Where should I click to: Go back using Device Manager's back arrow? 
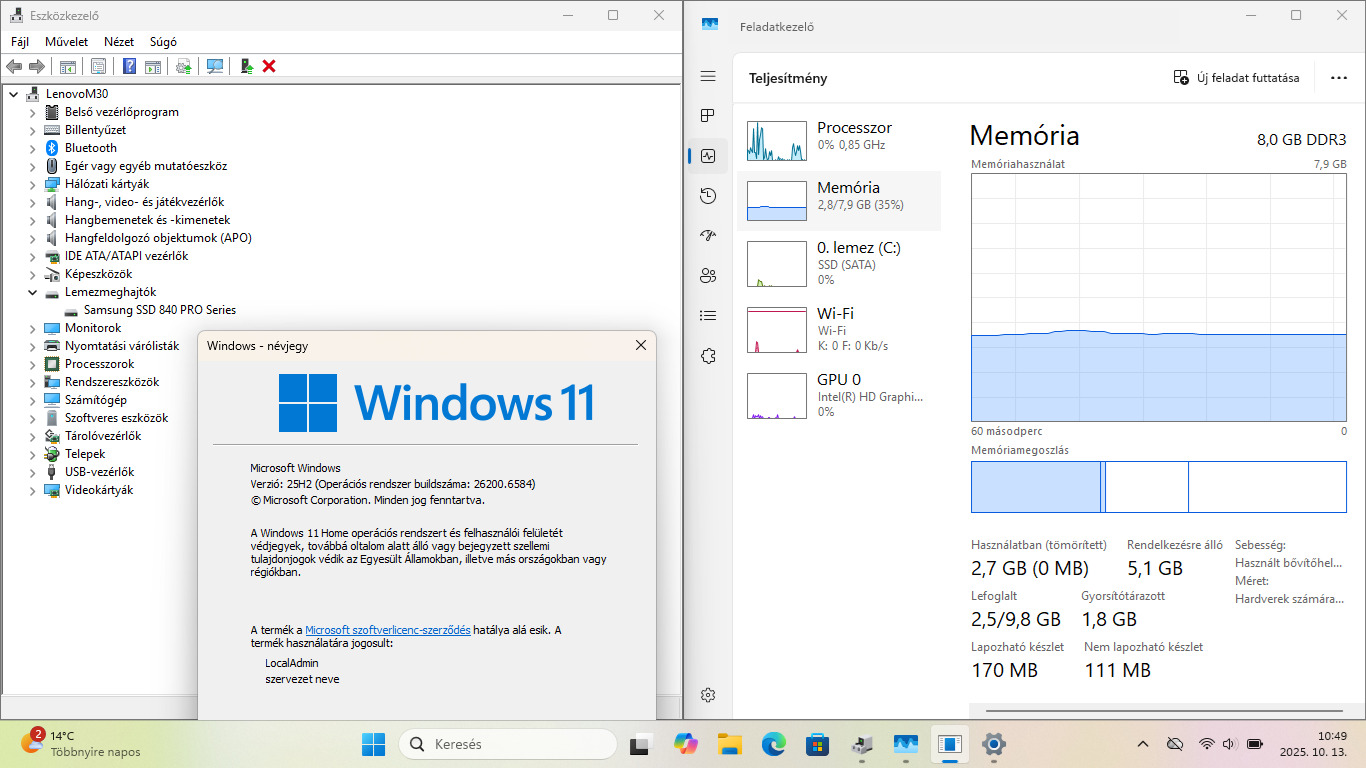tap(14, 66)
